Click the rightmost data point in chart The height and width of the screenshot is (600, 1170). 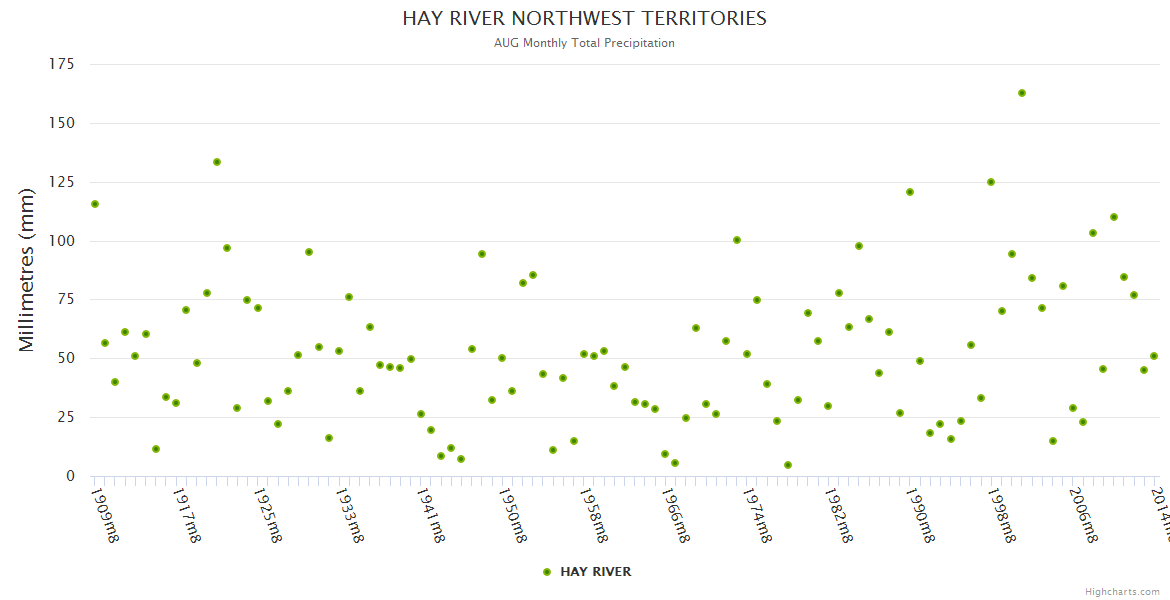tap(1154, 356)
